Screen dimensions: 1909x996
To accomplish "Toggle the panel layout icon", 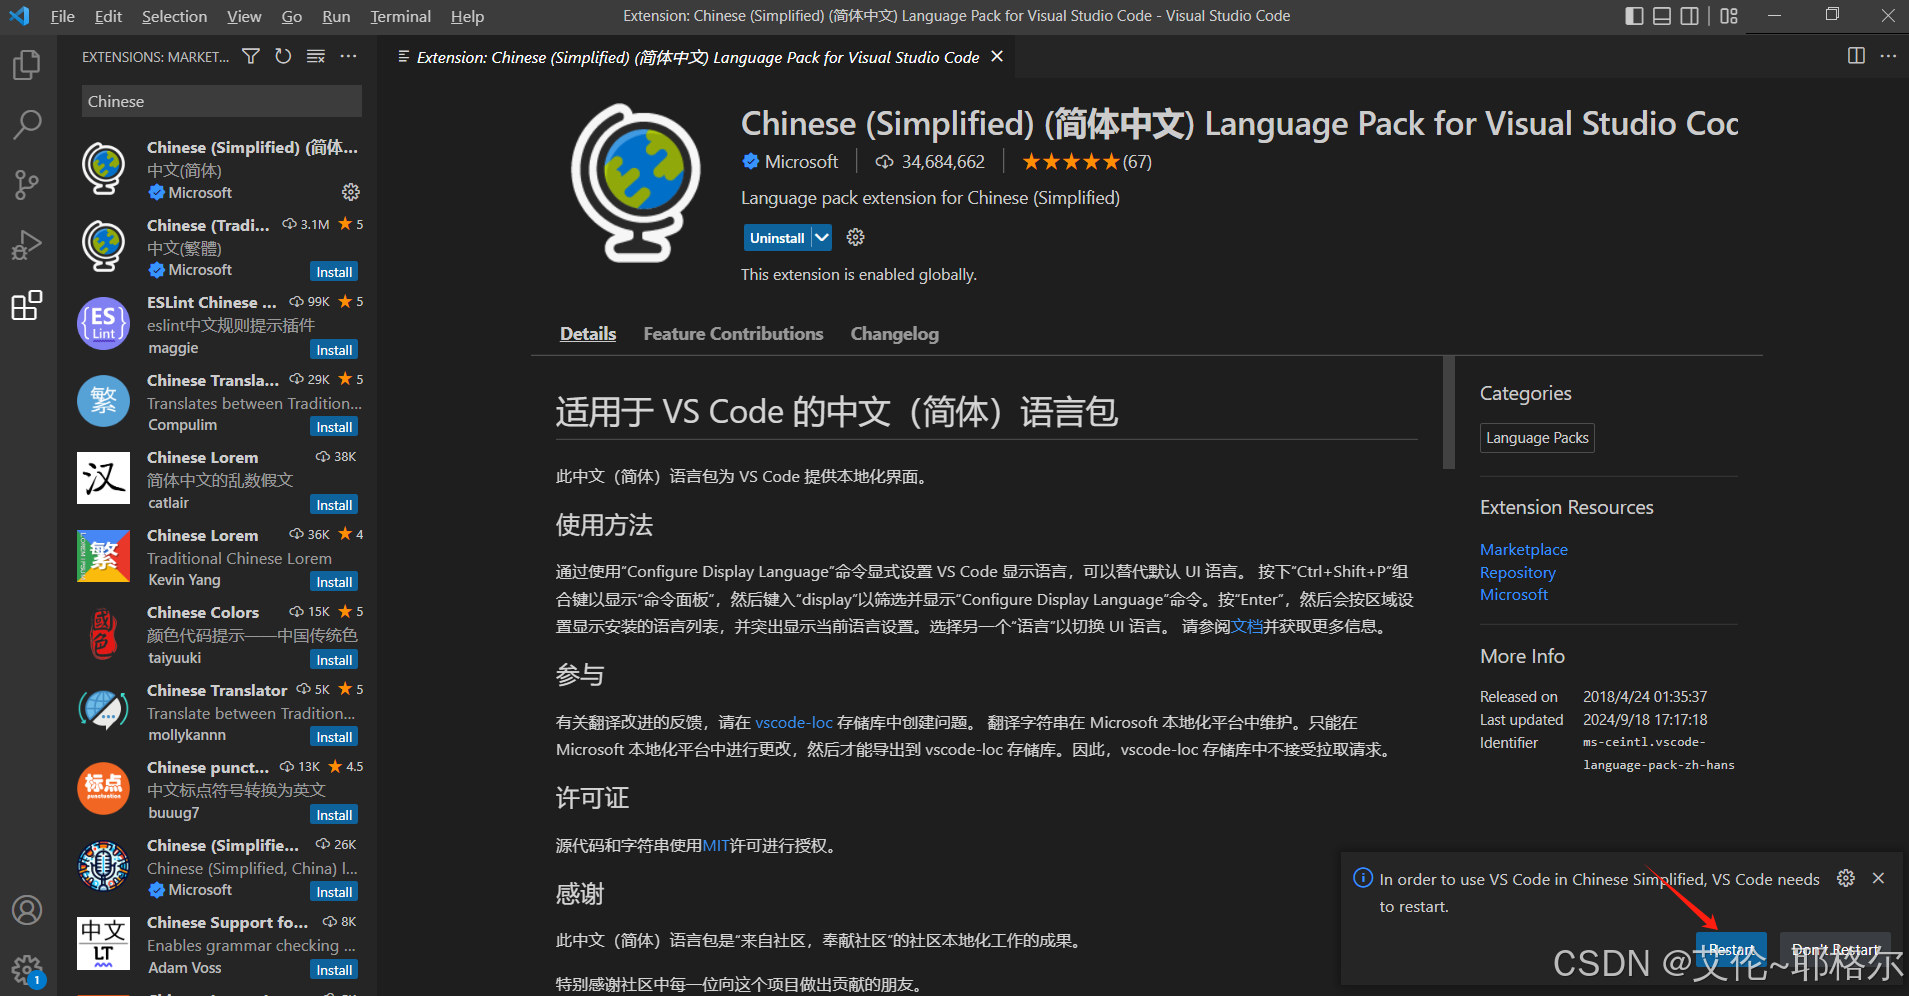I will (x=1662, y=16).
